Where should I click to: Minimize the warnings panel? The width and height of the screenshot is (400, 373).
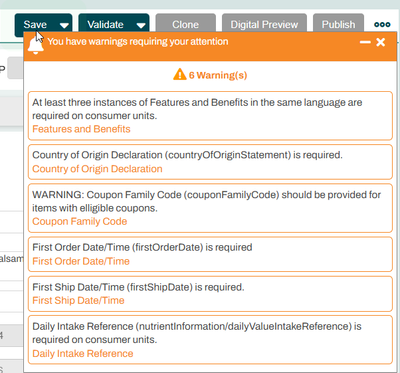coord(365,42)
